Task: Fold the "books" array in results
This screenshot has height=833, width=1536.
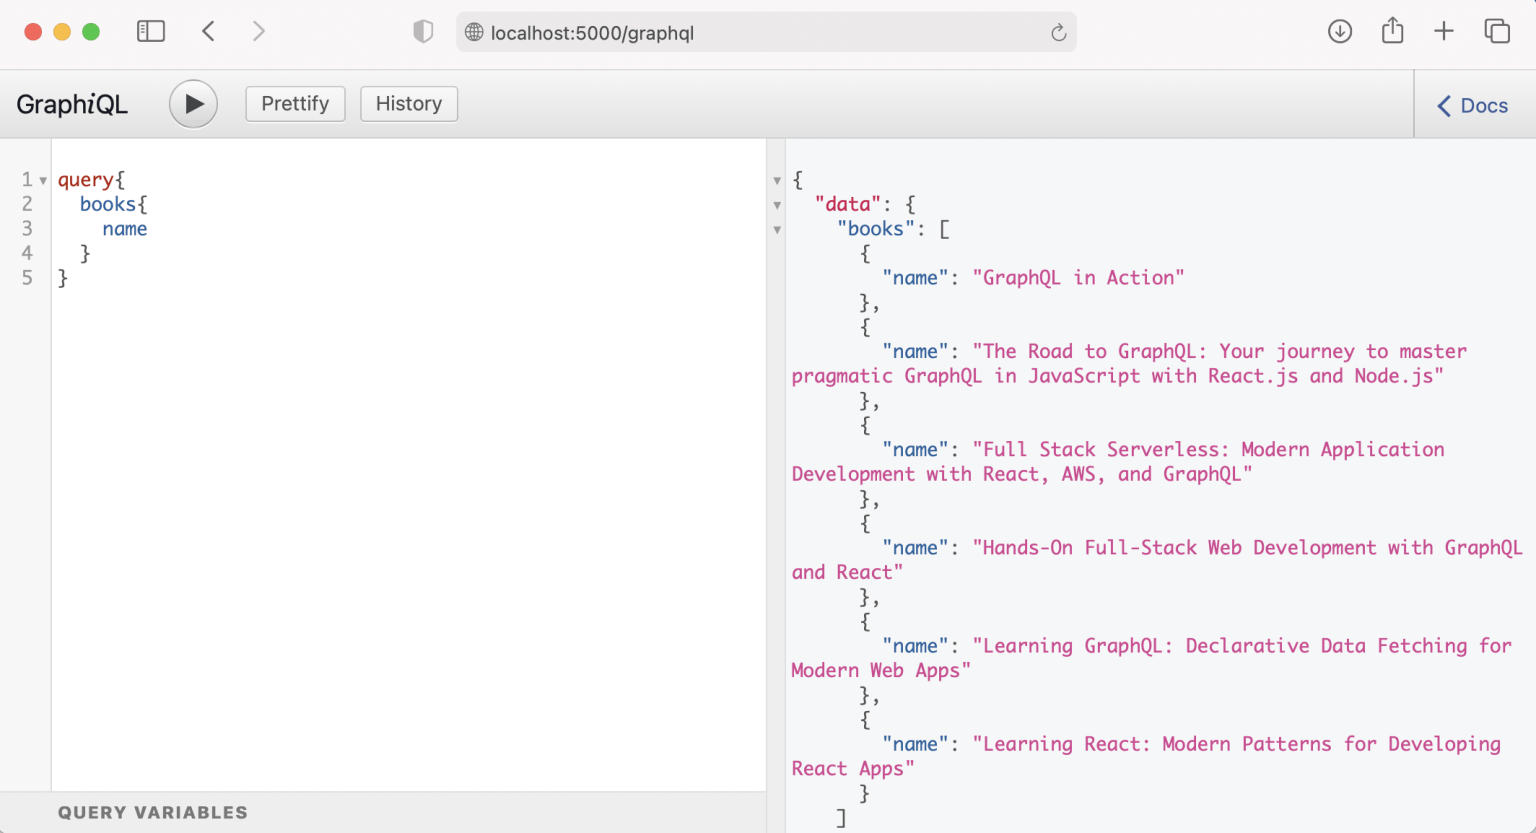Action: click(x=777, y=230)
